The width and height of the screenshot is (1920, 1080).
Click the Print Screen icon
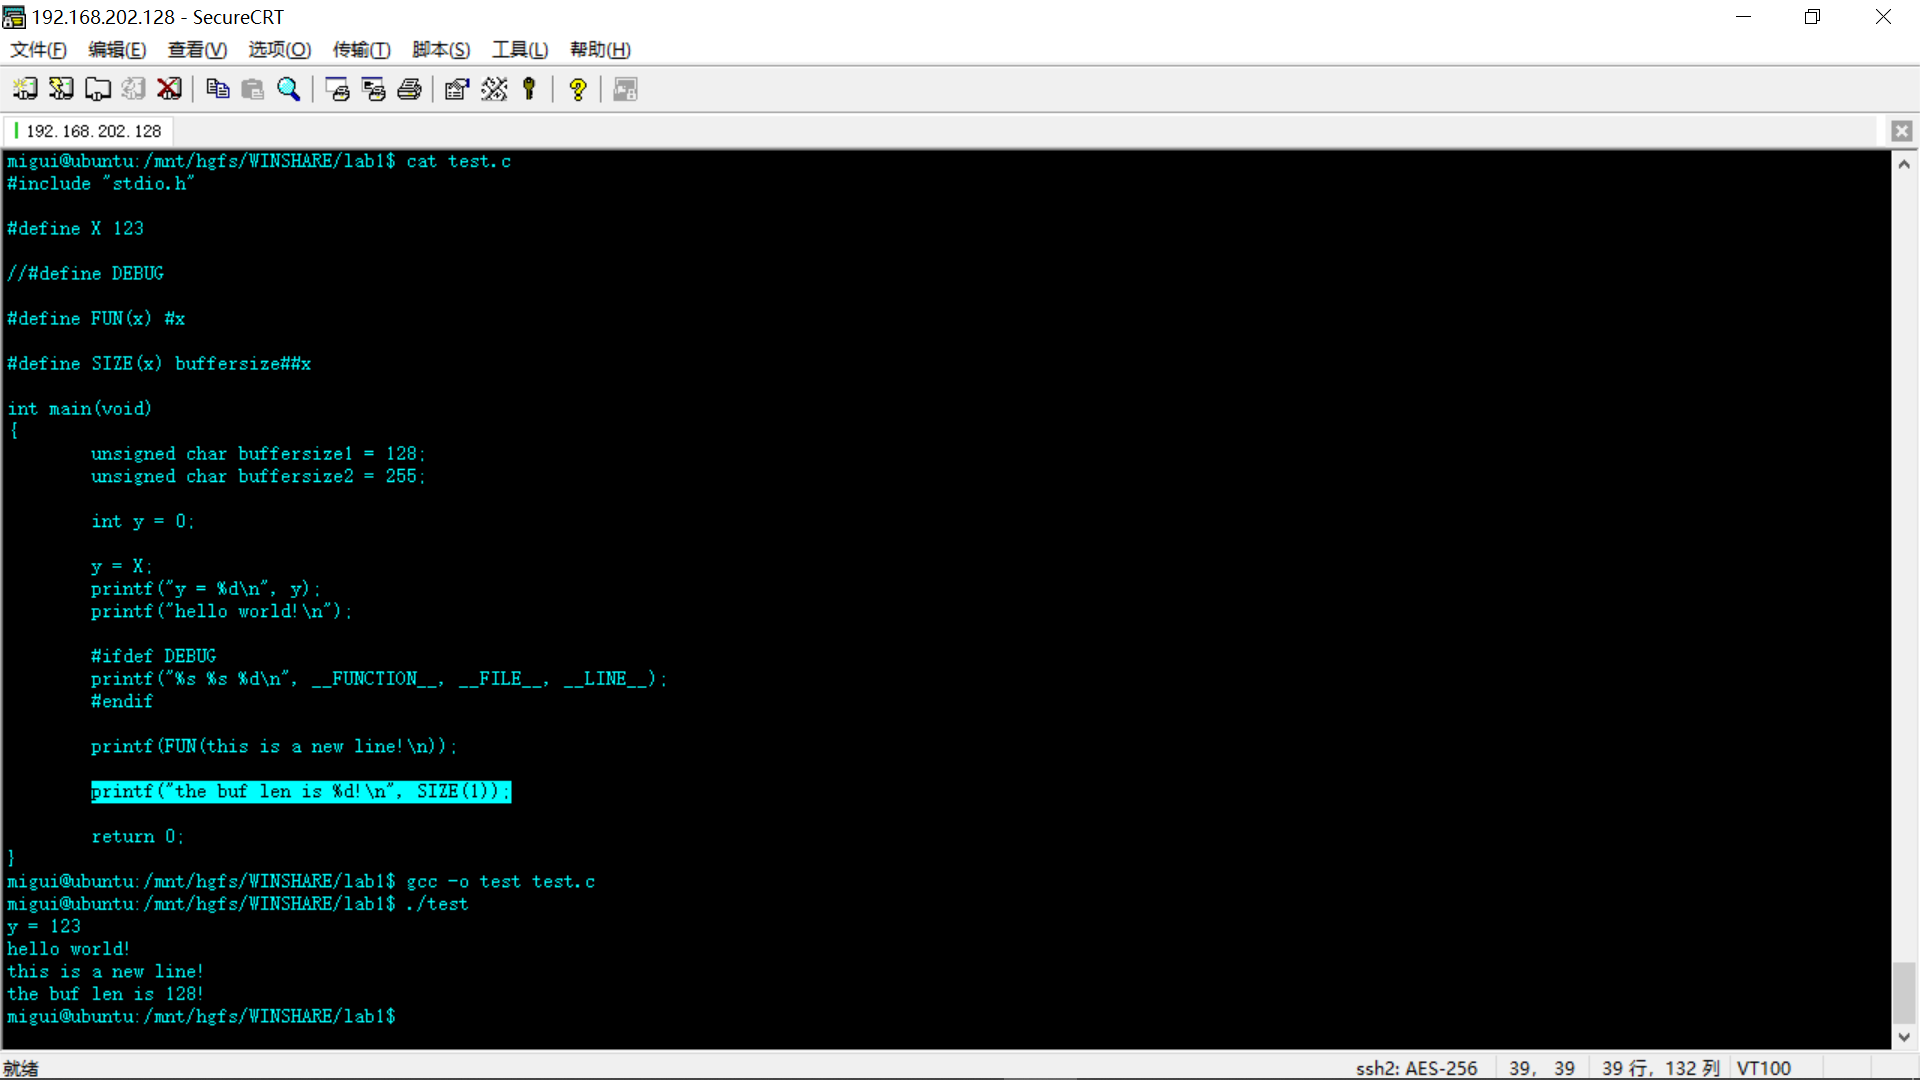pos(337,89)
